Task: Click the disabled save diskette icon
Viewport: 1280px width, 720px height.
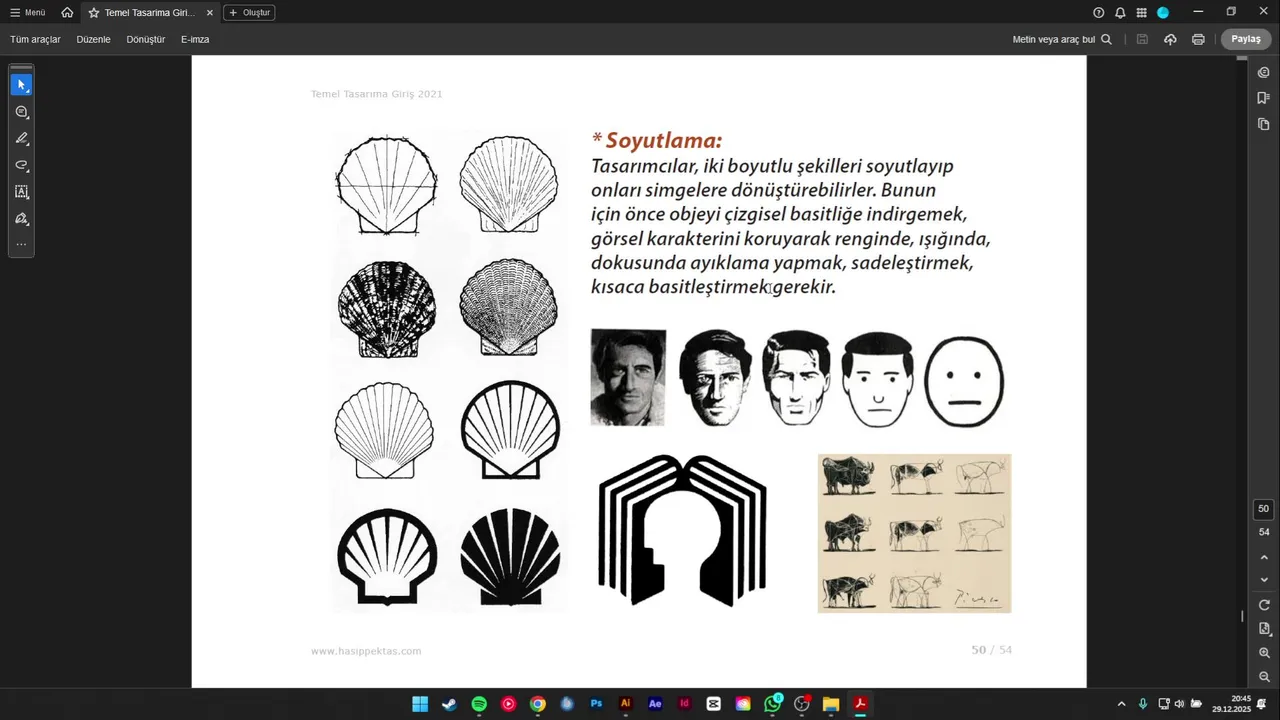Action: [x=1142, y=39]
